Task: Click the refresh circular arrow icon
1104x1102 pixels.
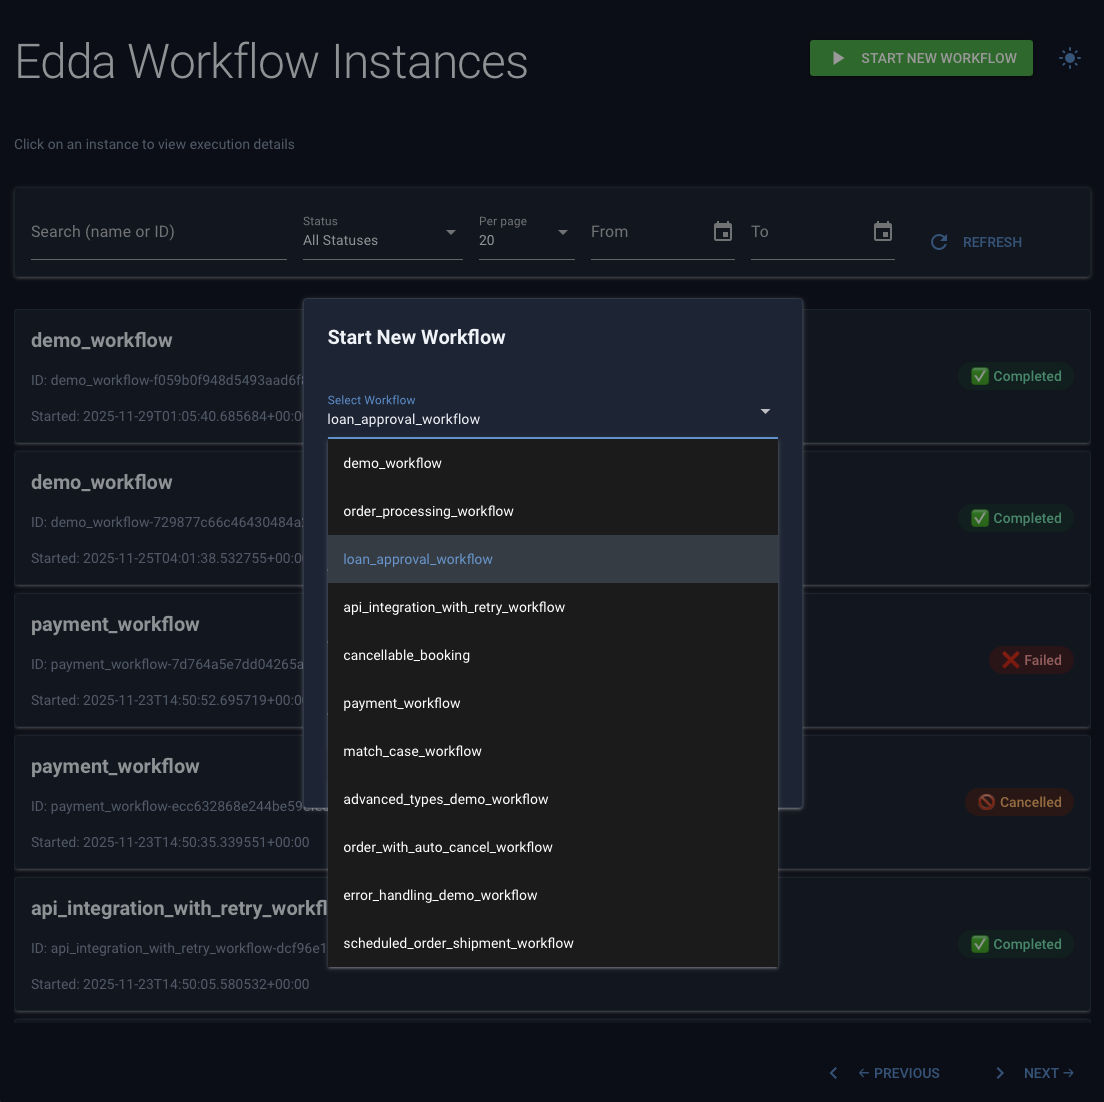Action: pyautogui.click(x=938, y=242)
